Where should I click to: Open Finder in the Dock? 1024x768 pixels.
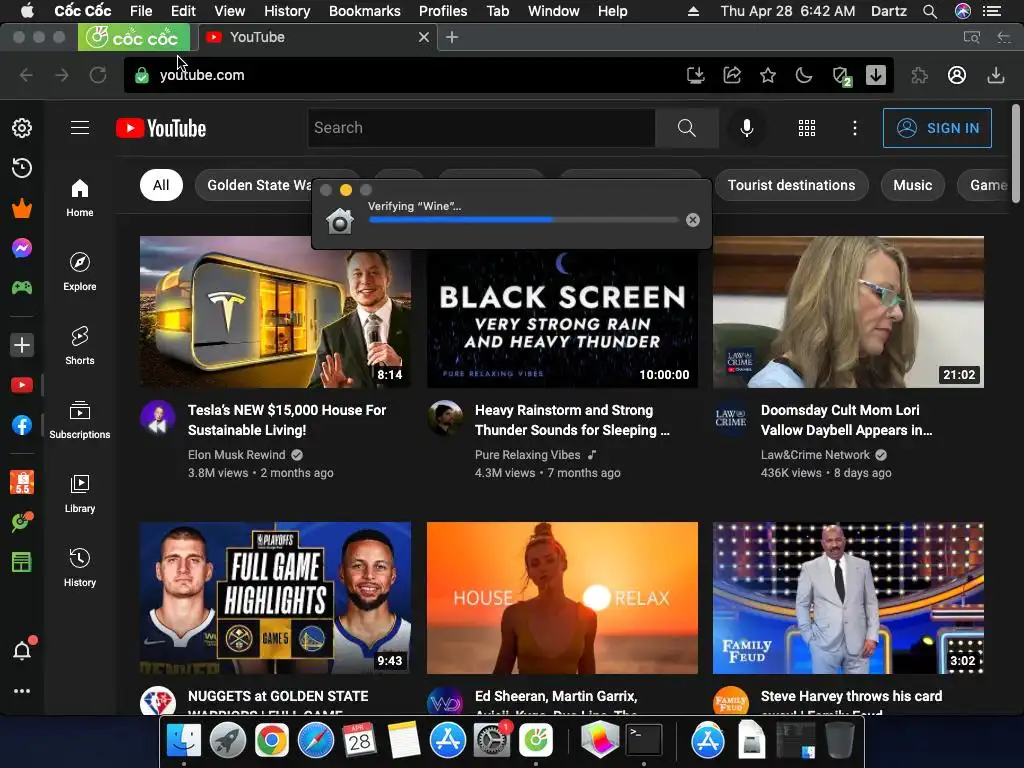pyautogui.click(x=184, y=741)
